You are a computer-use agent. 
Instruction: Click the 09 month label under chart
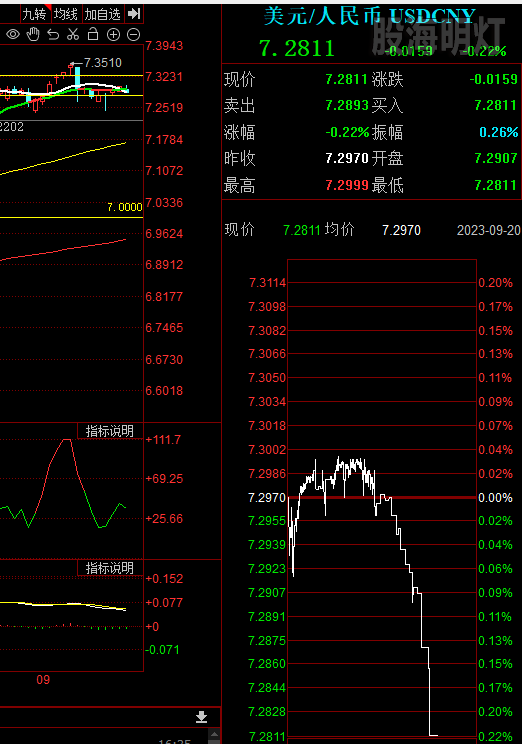tap(43, 679)
